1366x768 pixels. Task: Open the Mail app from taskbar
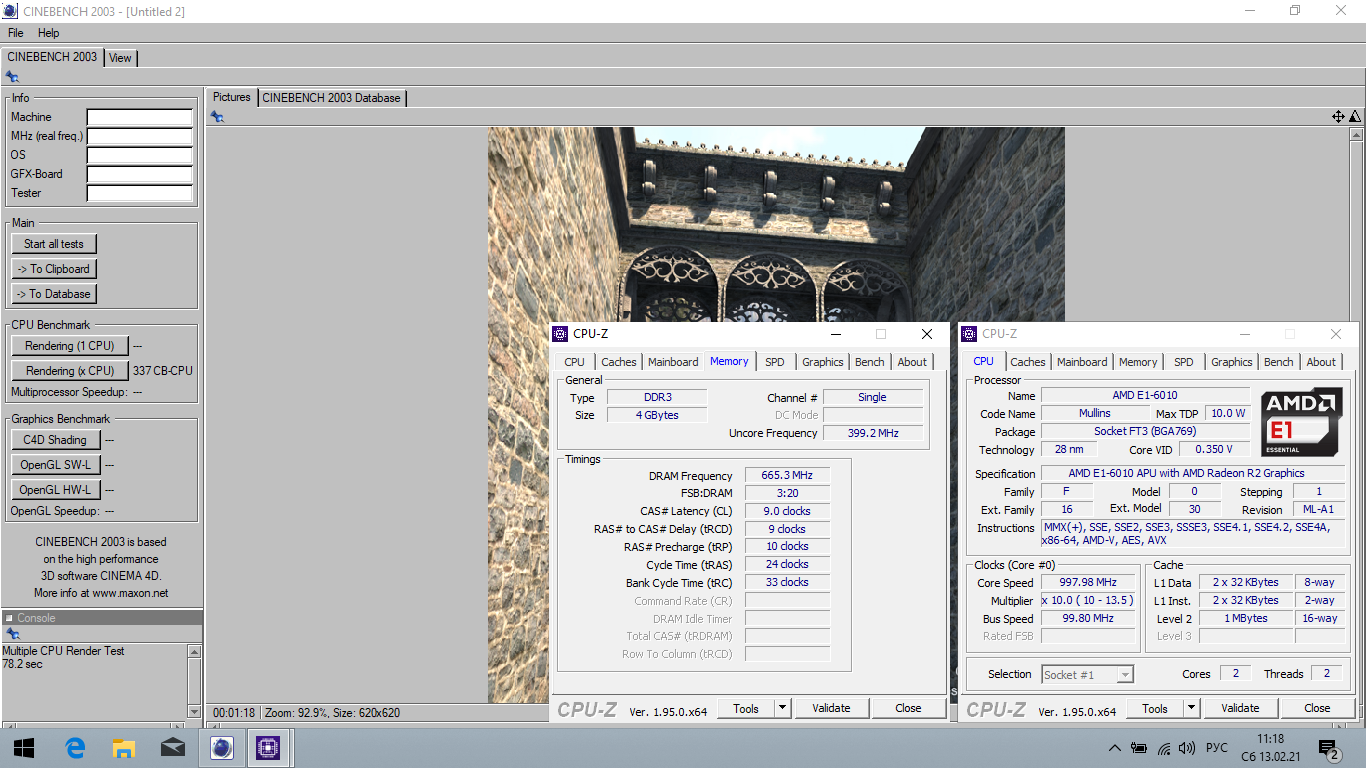coord(172,747)
